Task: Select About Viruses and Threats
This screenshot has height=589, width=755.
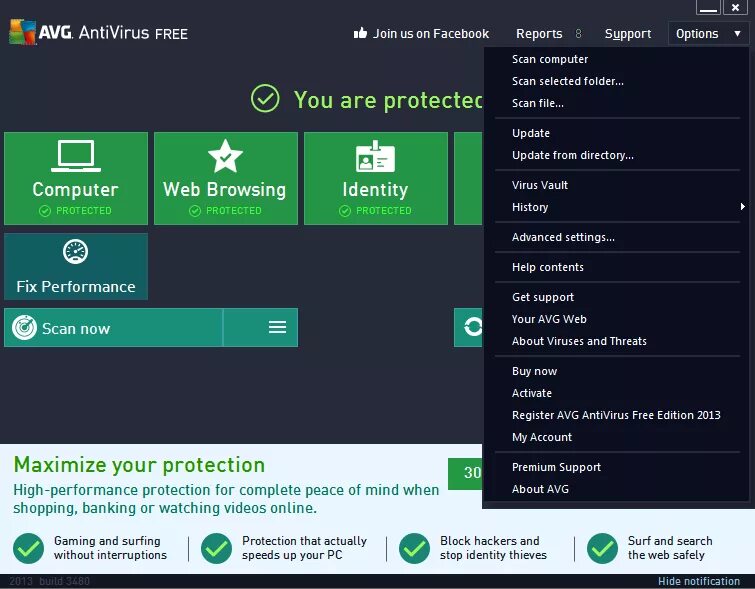Action: click(579, 341)
